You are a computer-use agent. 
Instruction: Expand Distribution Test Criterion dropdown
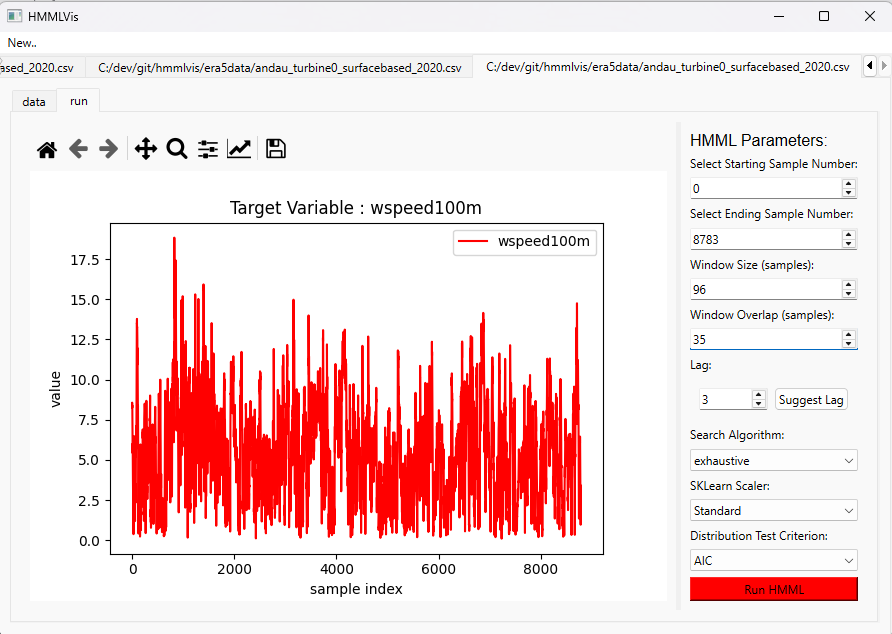click(x=773, y=561)
